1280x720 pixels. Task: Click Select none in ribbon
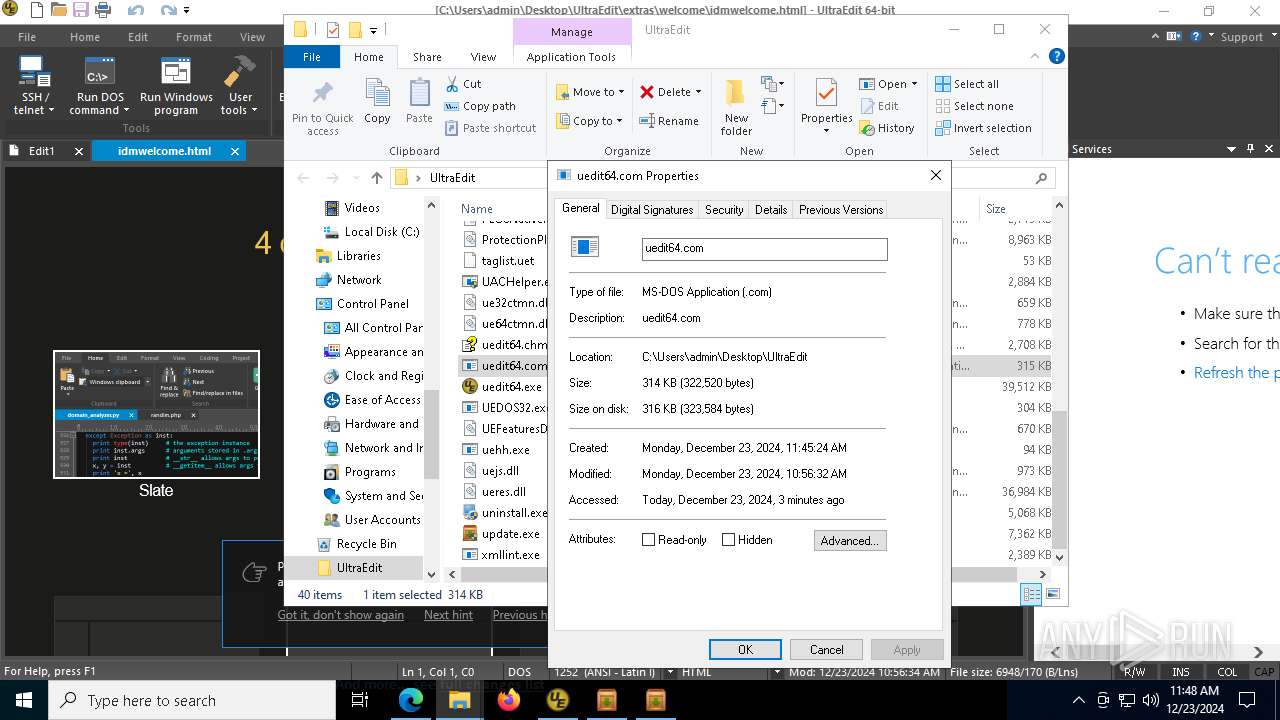pyautogui.click(x=974, y=106)
